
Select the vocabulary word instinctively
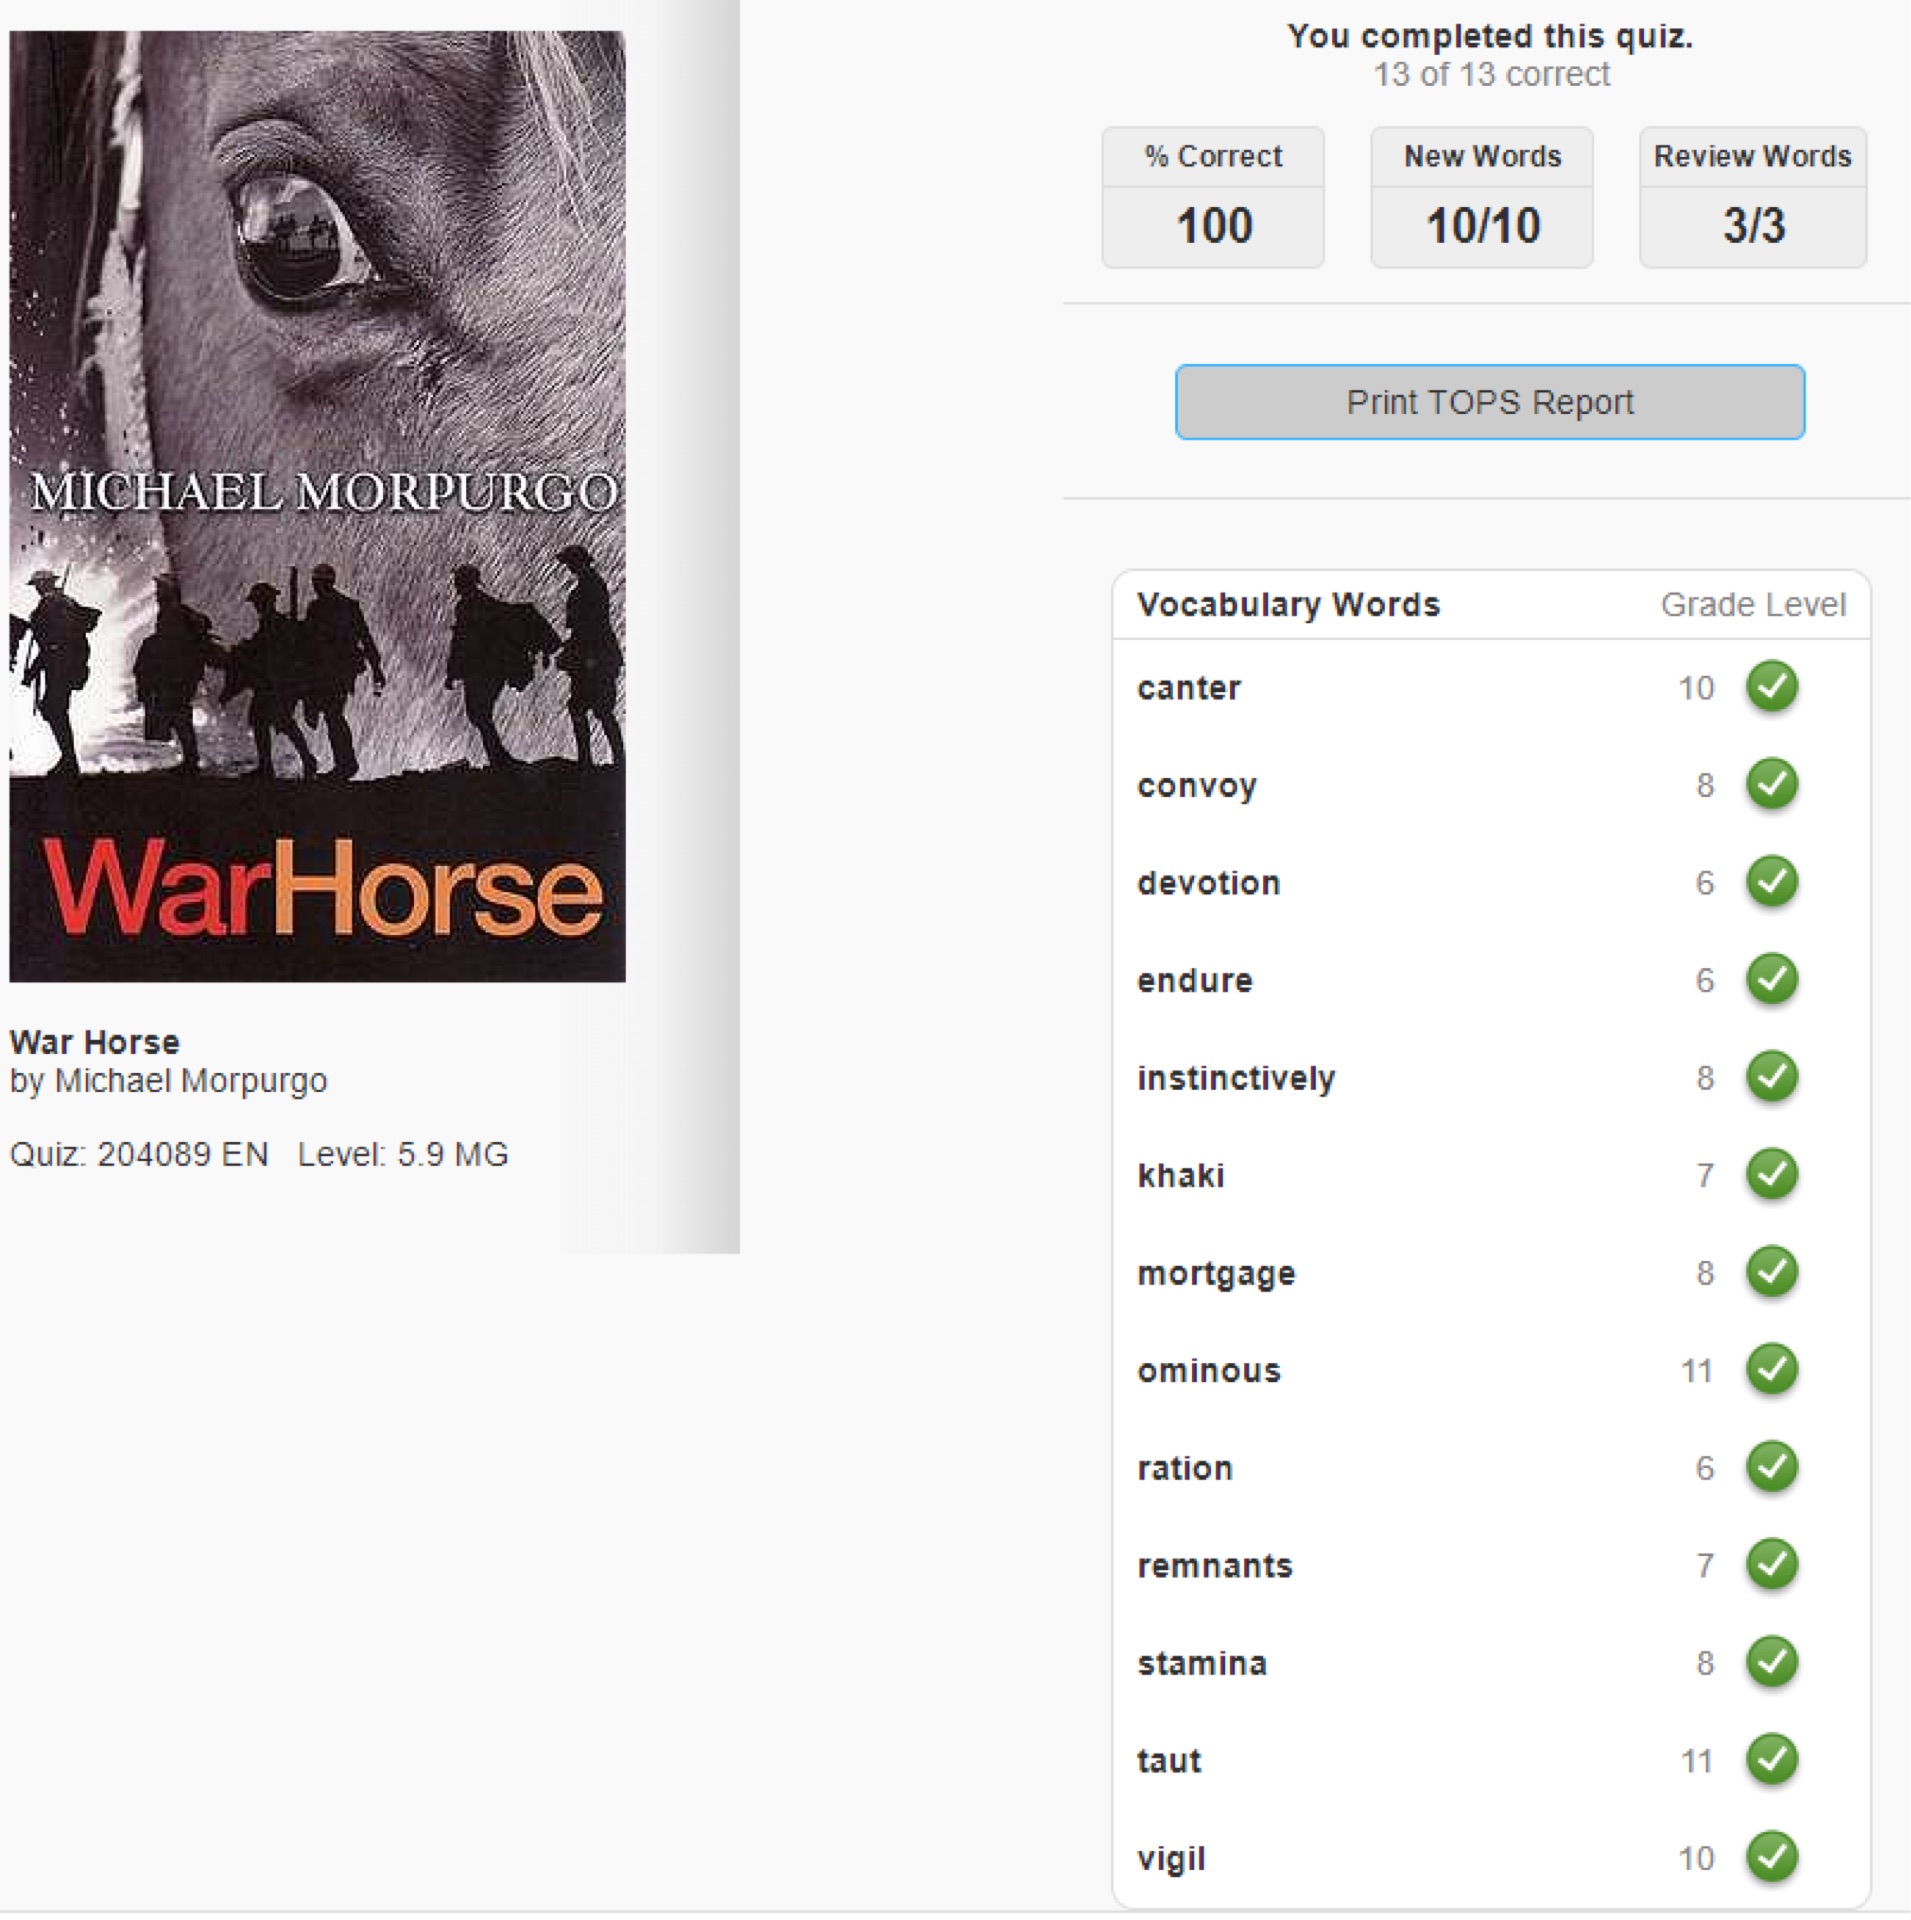1236,1079
